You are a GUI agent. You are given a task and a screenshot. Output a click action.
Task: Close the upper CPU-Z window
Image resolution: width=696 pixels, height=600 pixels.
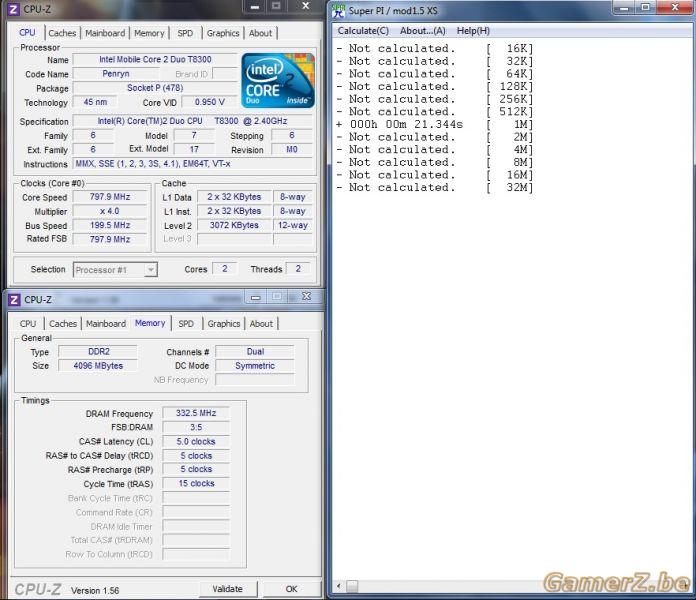pos(305,6)
